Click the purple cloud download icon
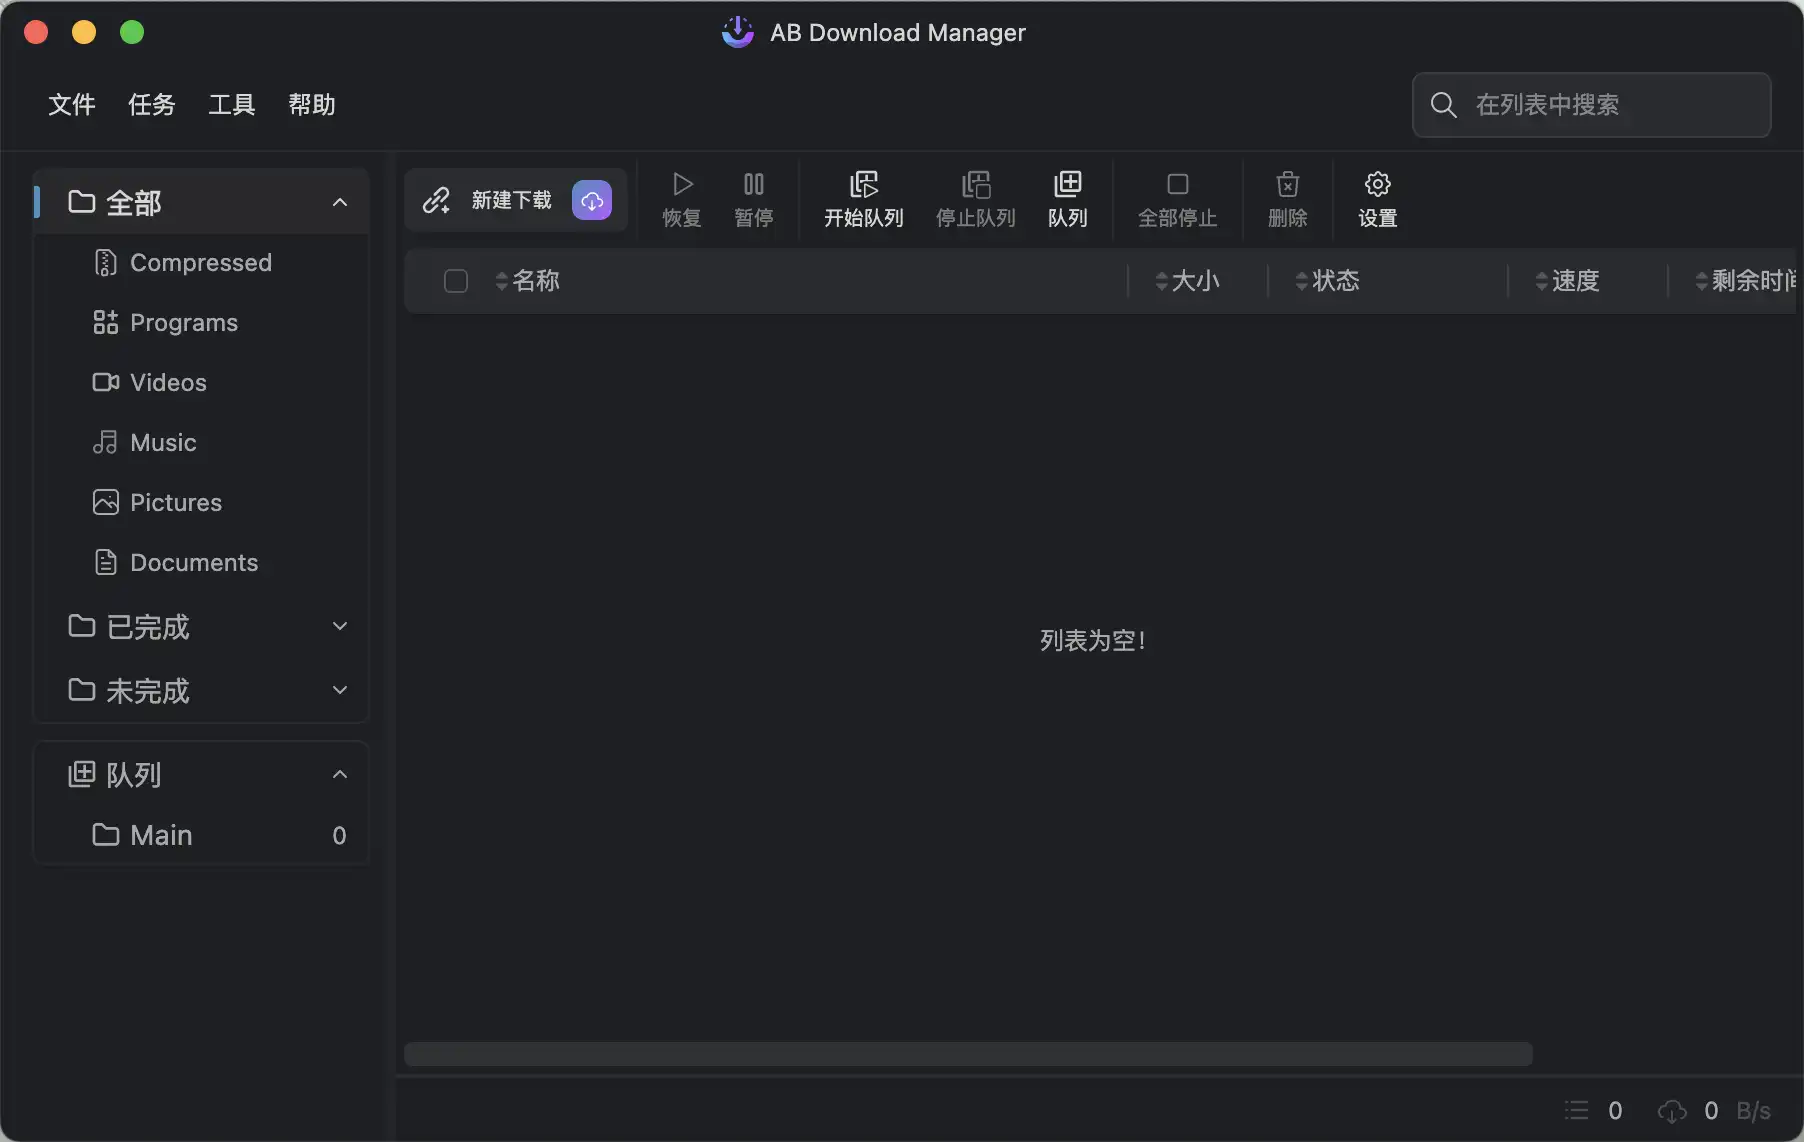Image resolution: width=1804 pixels, height=1142 pixels. click(592, 200)
